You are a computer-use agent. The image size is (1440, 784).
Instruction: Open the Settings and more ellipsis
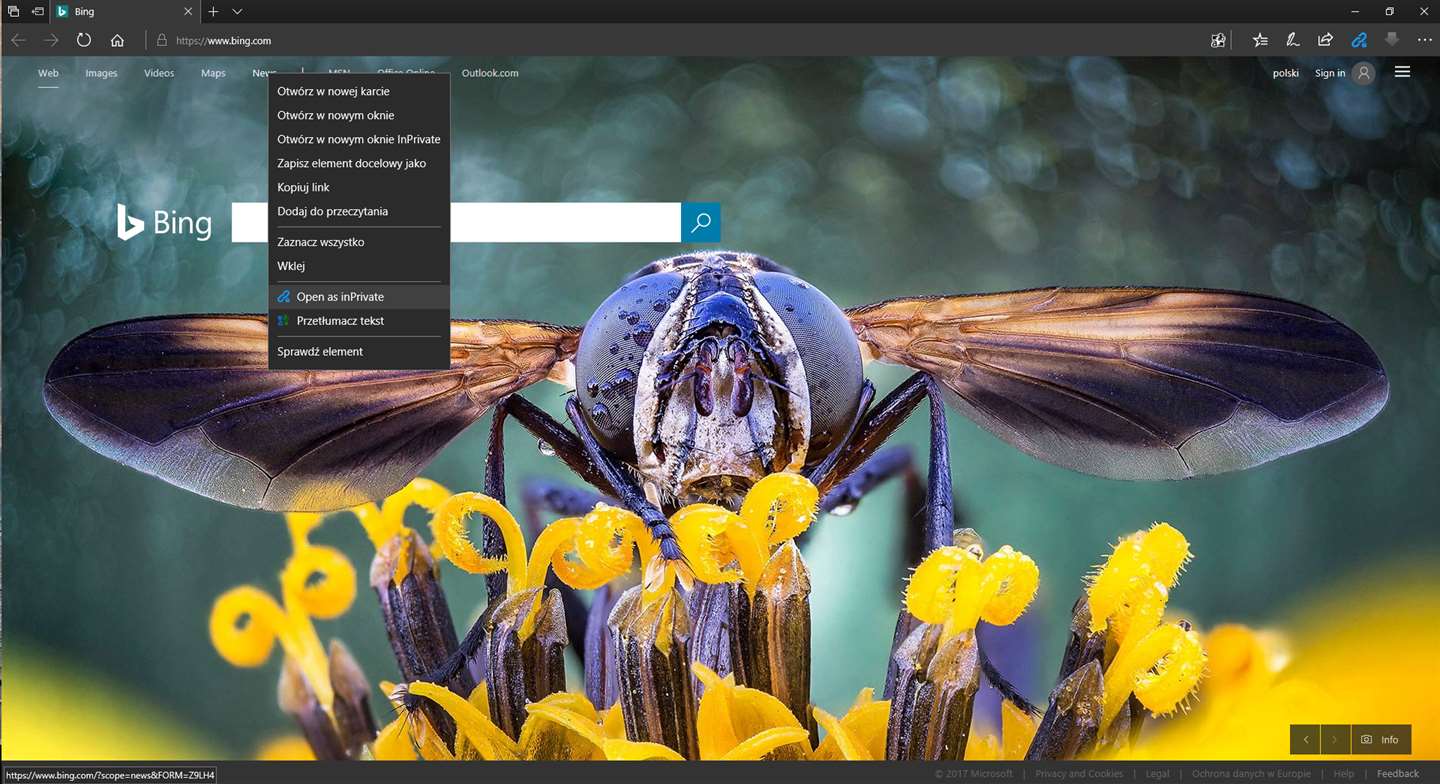click(1425, 40)
